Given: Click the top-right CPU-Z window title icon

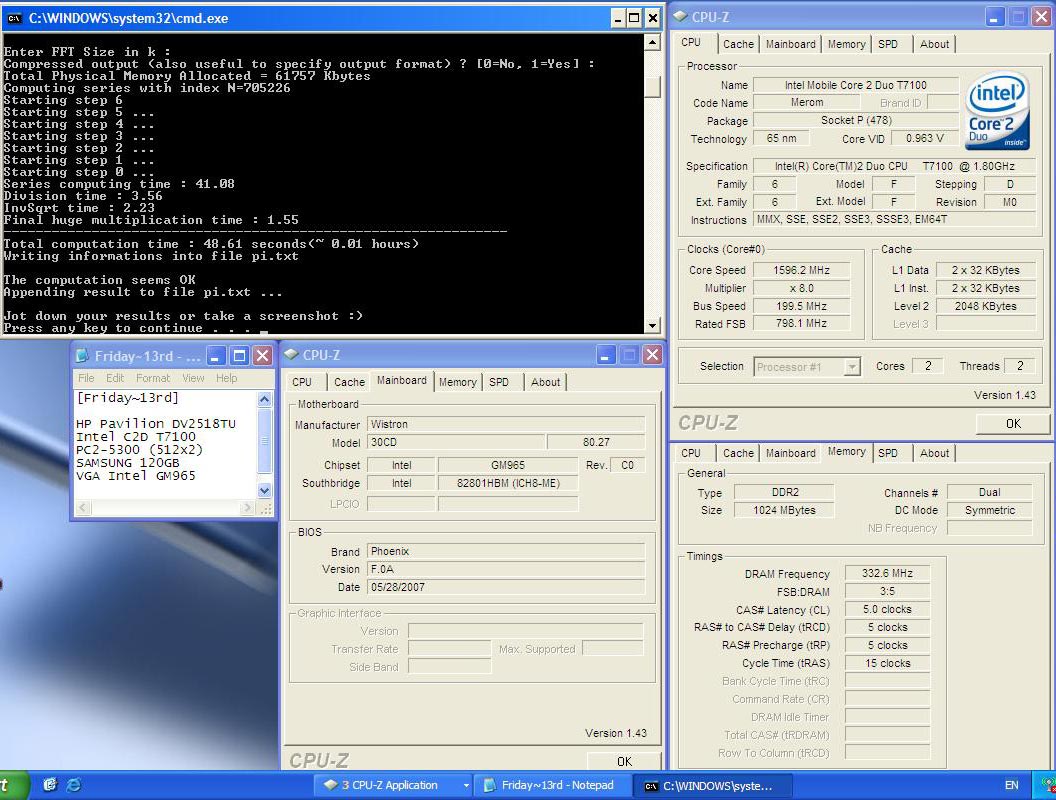Looking at the screenshot, I should click(681, 17).
